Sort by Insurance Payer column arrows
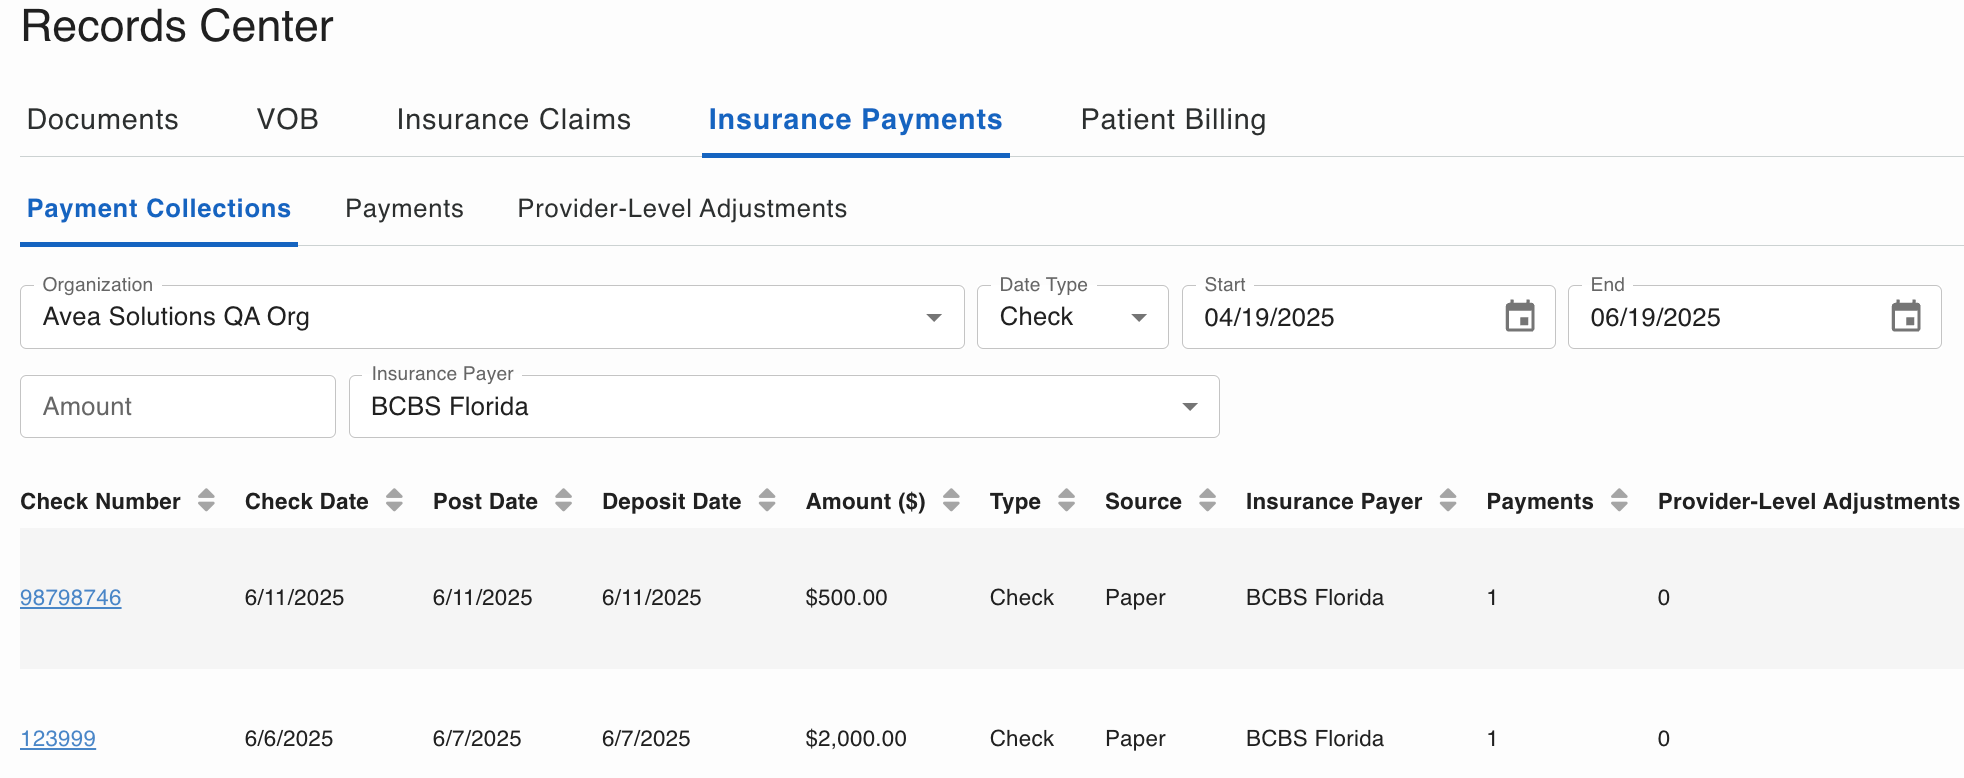 (1448, 501)
